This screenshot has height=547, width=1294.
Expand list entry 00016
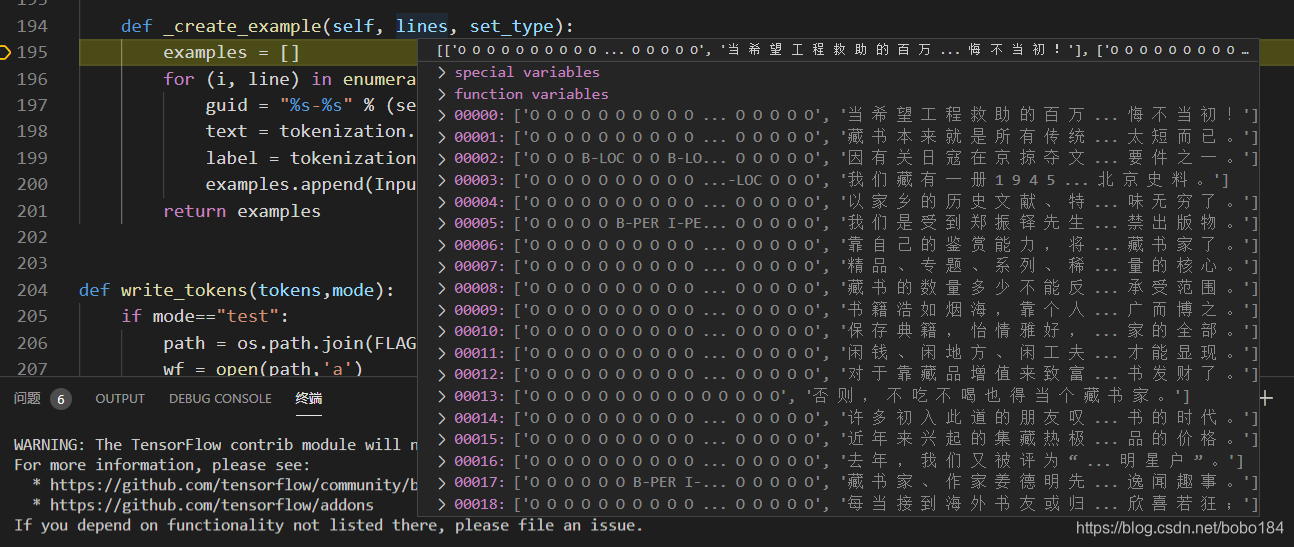click(442, 461)
